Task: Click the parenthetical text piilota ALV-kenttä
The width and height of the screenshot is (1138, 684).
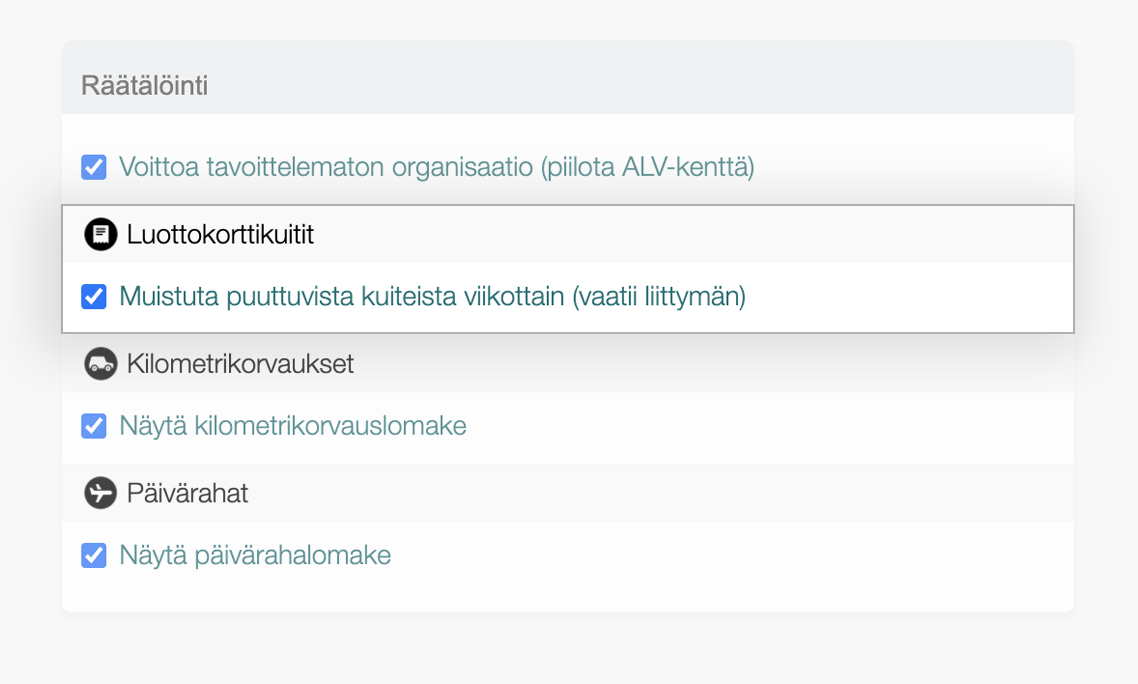Action: click(647, 167)
